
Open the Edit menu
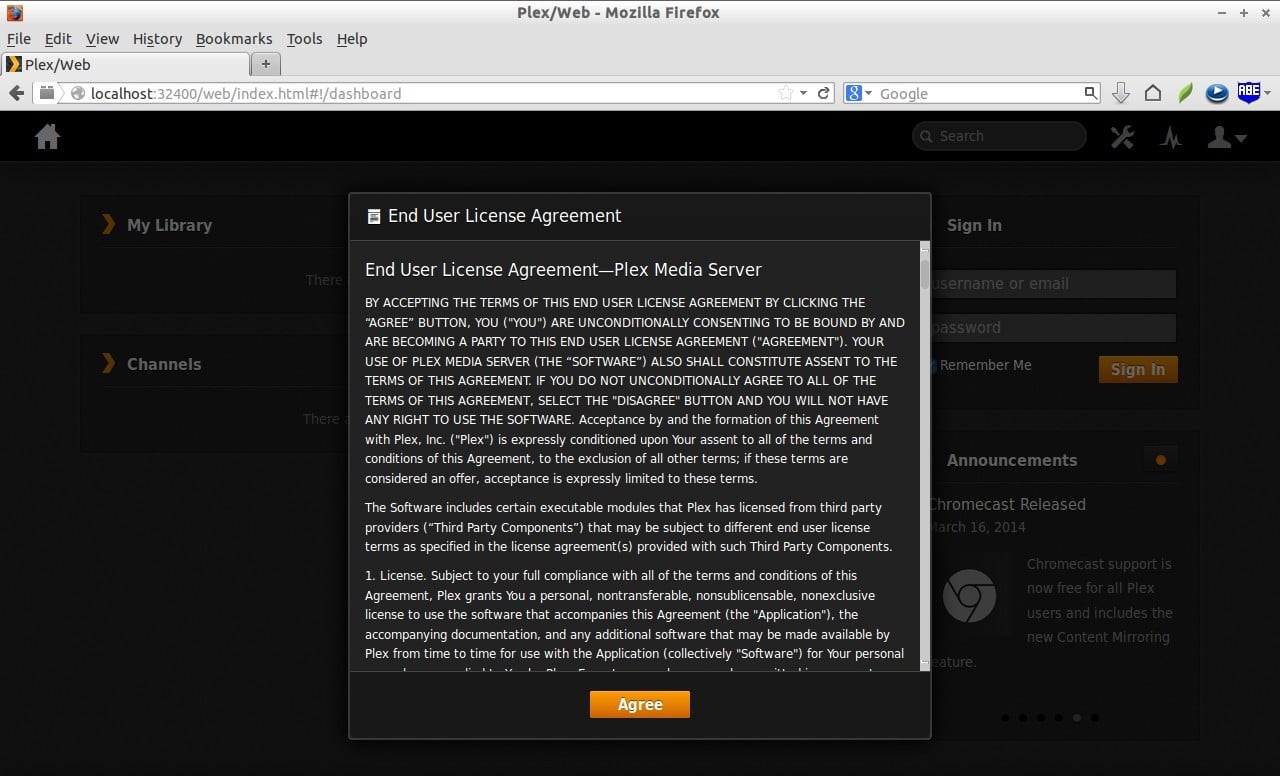click(58, 39)
